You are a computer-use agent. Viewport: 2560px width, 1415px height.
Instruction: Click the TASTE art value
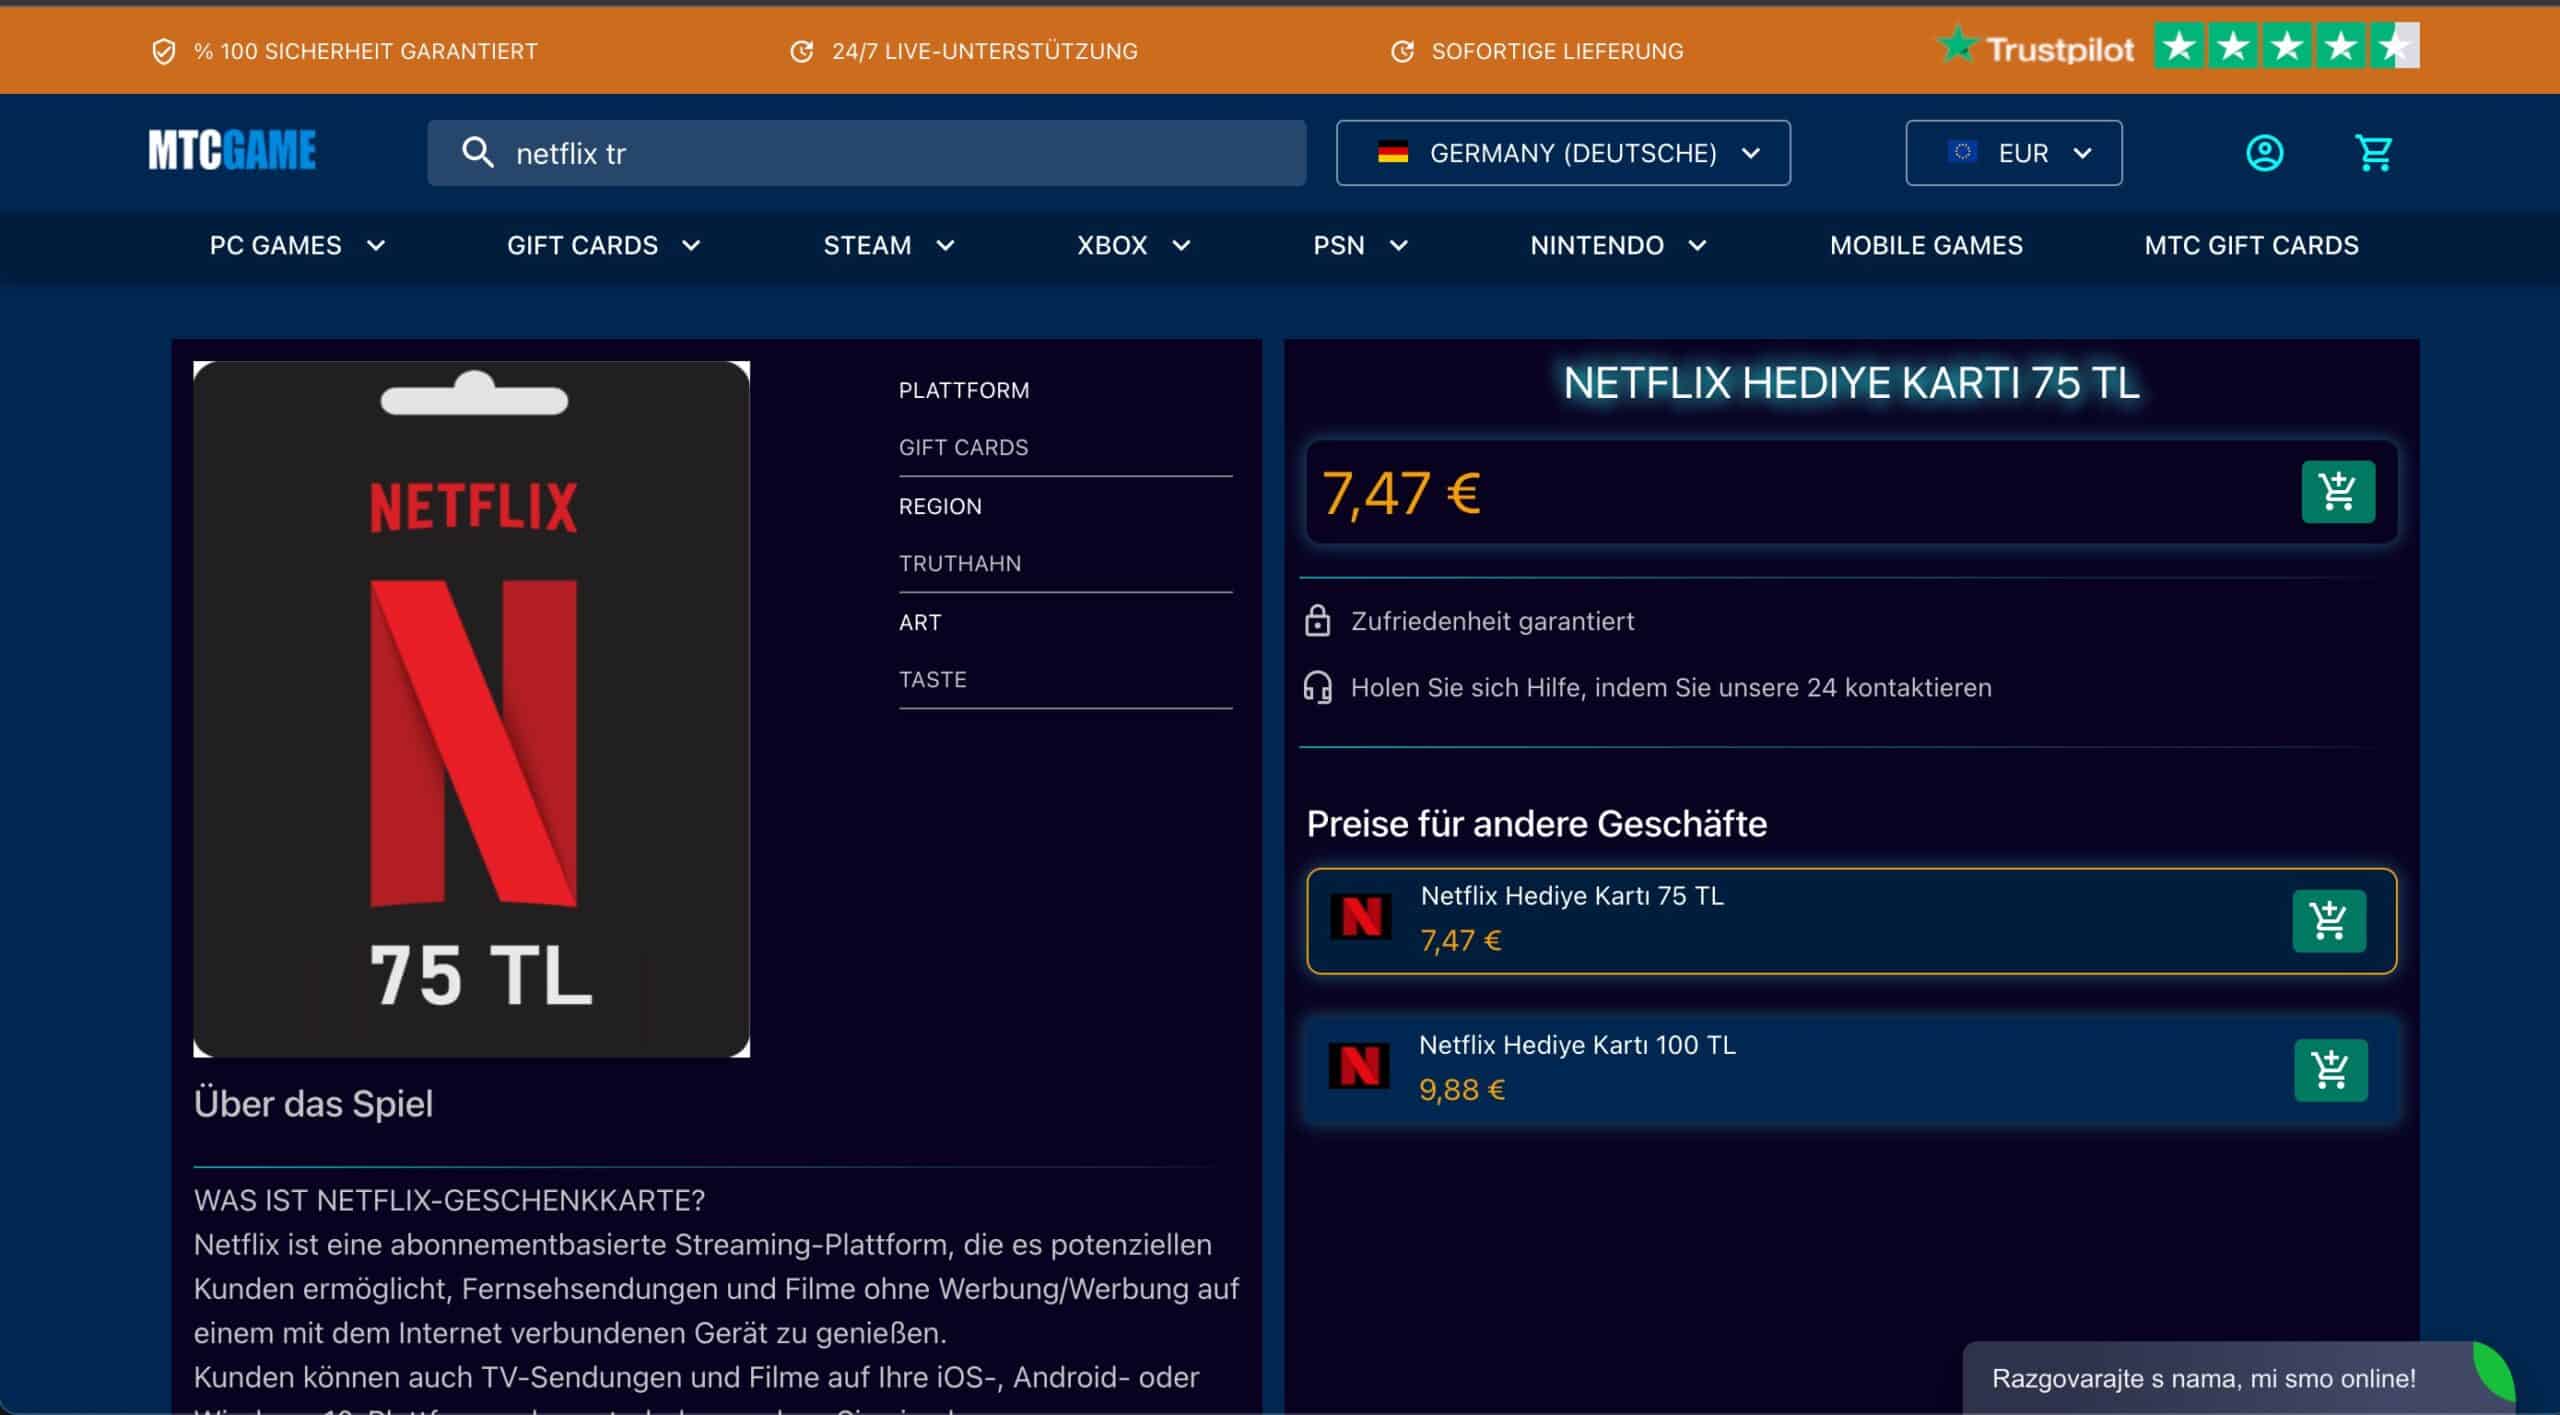[x=932, y=680]
